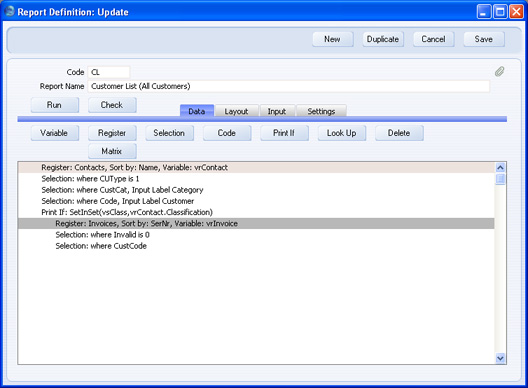Add a new Variable
This screenshot has width=528, height=388.
[55, 133]
